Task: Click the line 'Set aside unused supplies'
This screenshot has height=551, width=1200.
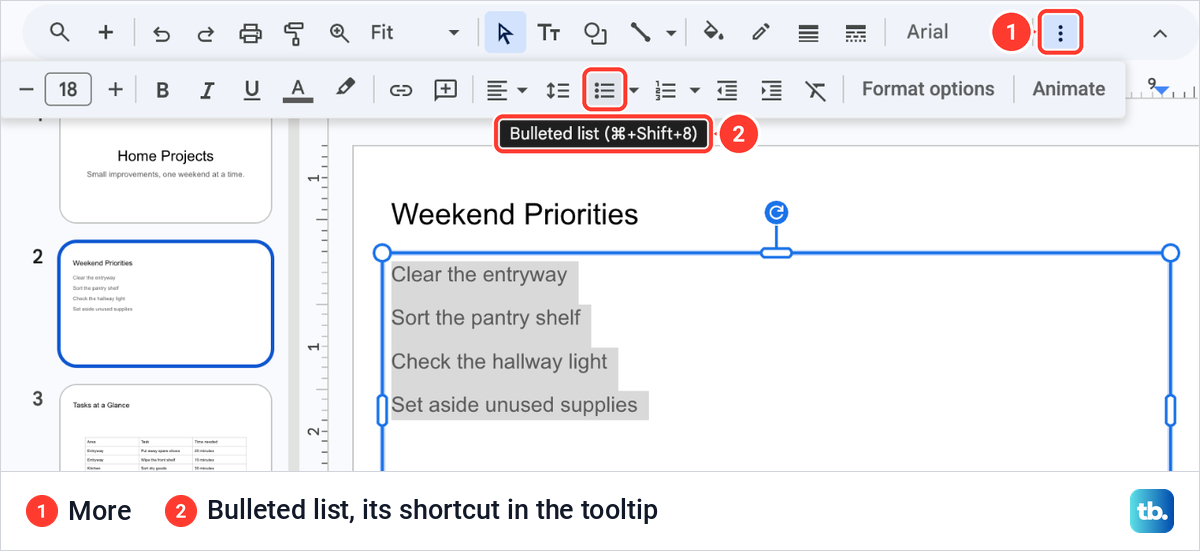Action: click(514, 405)
